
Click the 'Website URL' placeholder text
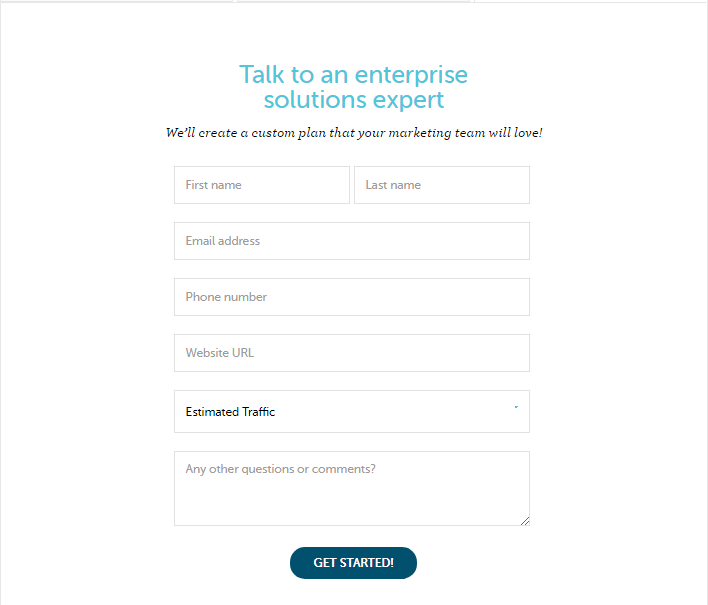tap(220, 353)
